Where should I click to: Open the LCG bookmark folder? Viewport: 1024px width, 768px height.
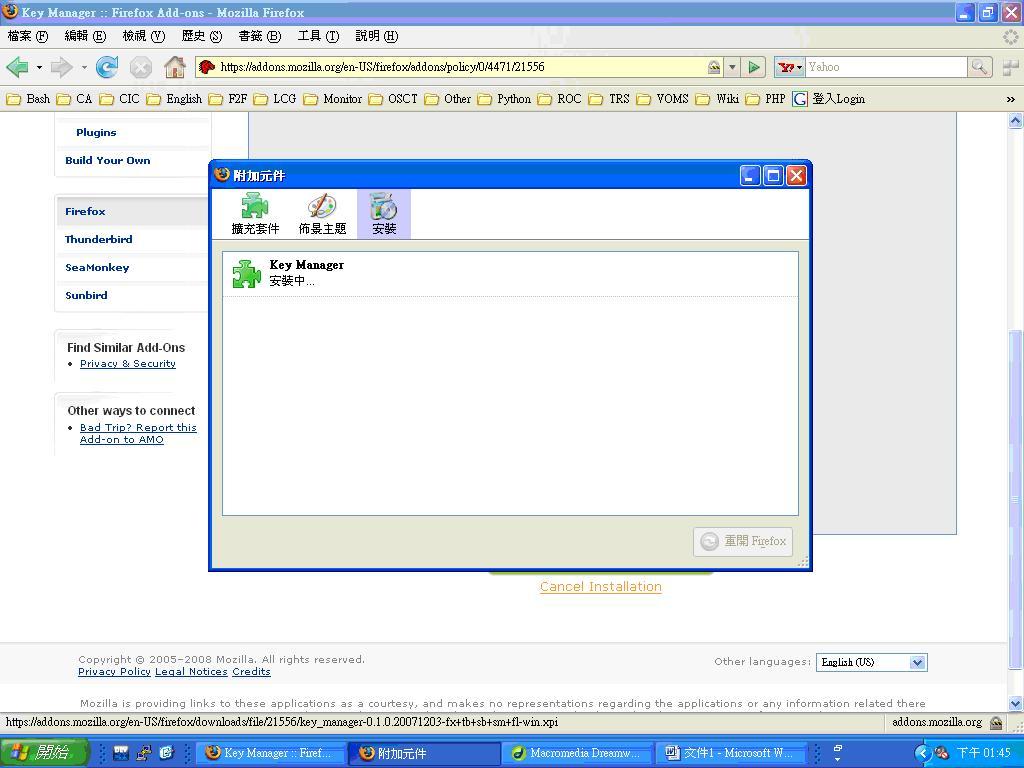(x=275, y=99)
